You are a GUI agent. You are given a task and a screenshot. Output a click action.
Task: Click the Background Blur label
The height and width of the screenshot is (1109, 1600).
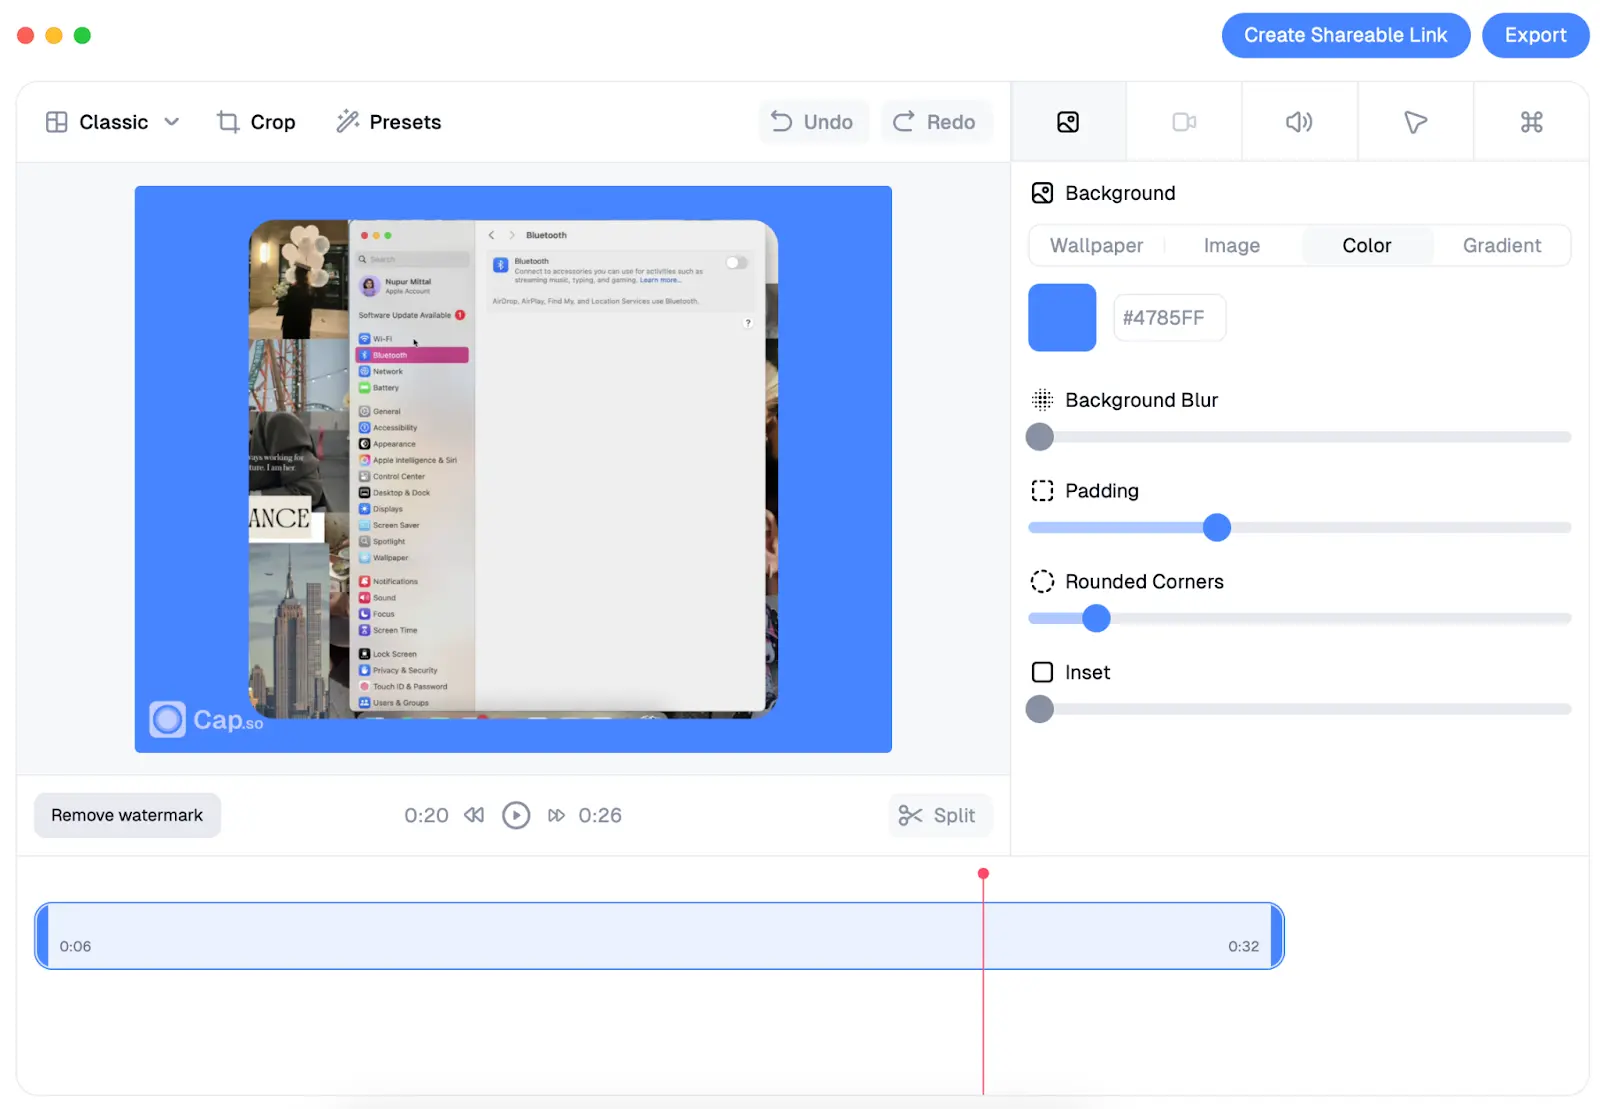pyautogui.click(x=1141, y=400)
